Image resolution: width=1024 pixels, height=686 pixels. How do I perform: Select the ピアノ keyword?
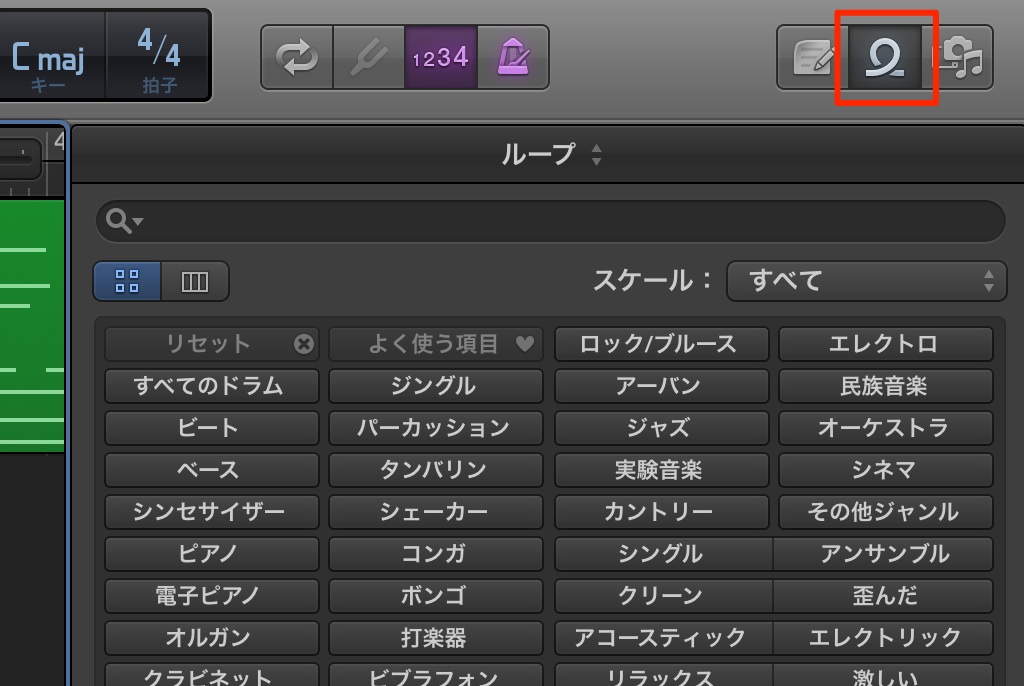pyautogui.click(x=212, y=553)
